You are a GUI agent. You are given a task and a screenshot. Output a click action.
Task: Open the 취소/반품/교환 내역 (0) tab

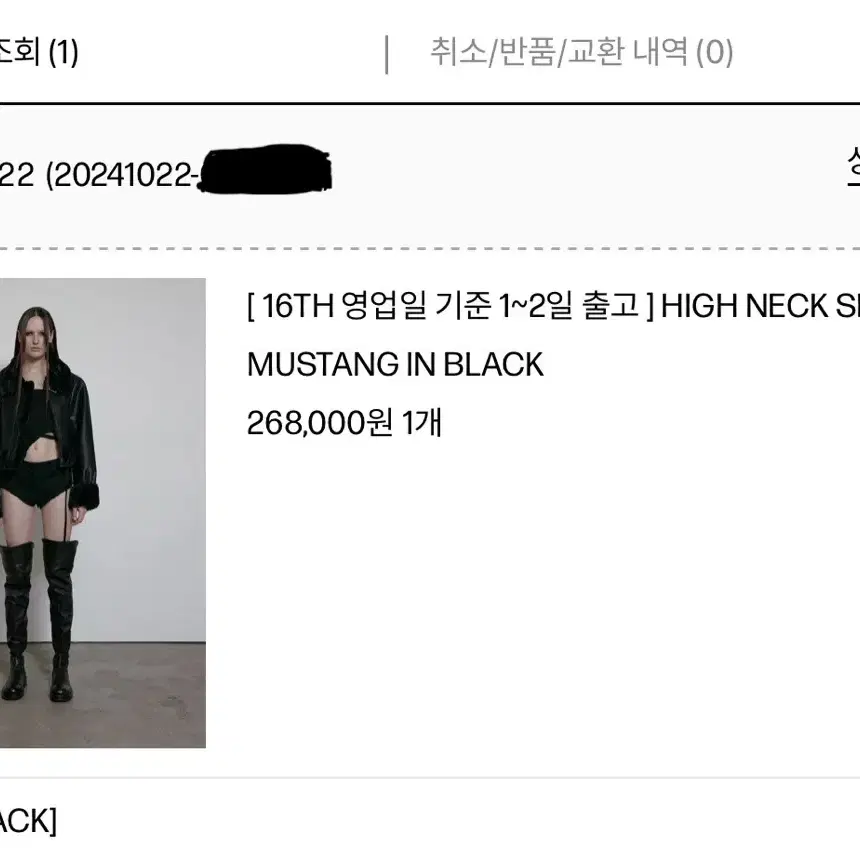(581, 53)
